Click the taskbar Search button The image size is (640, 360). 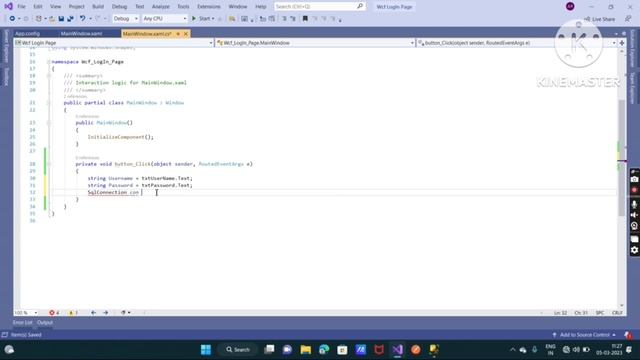click(238, 349)
